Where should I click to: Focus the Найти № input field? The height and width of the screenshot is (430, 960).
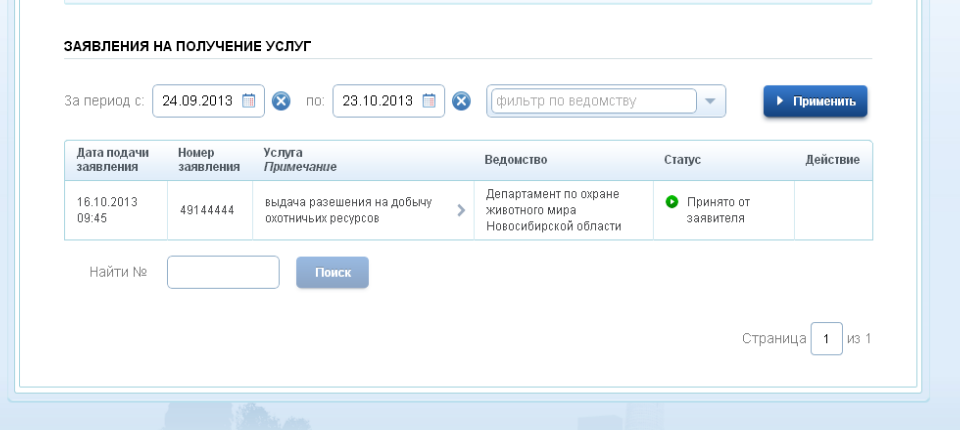click(223, 272)
